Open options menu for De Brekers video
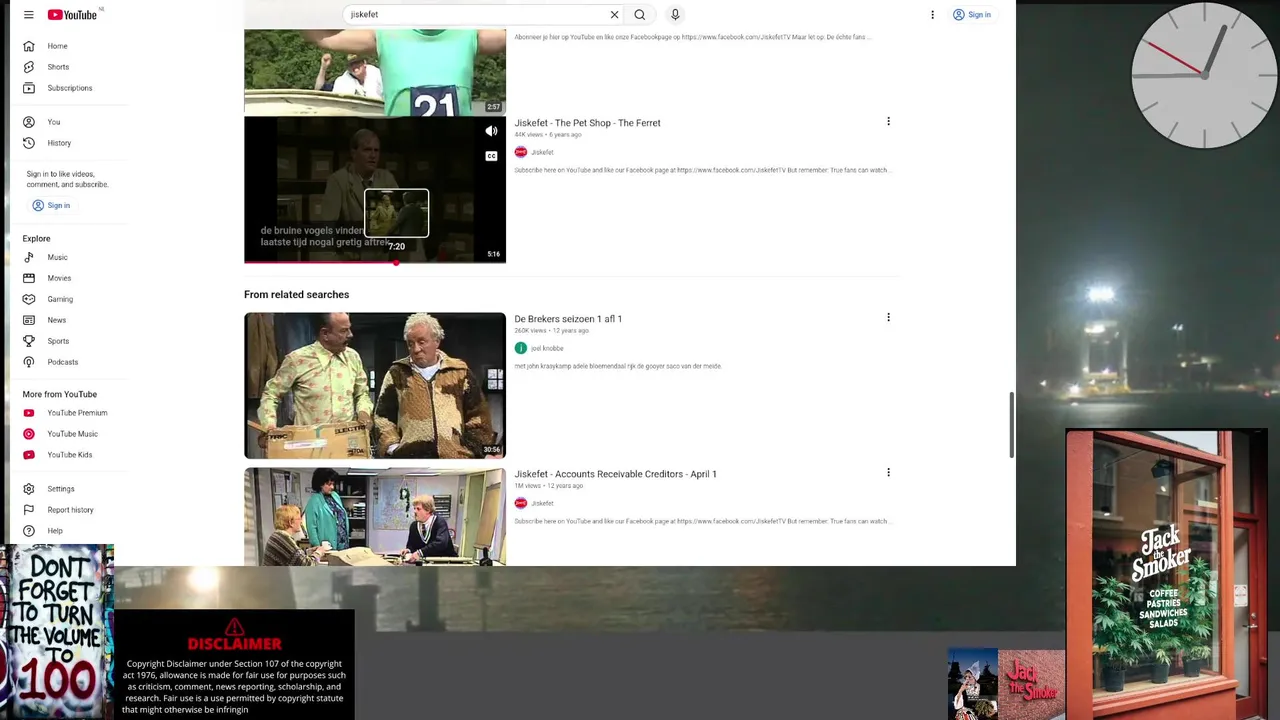The width and height of the screenshot is (1280, 720). tap(888, 318)
